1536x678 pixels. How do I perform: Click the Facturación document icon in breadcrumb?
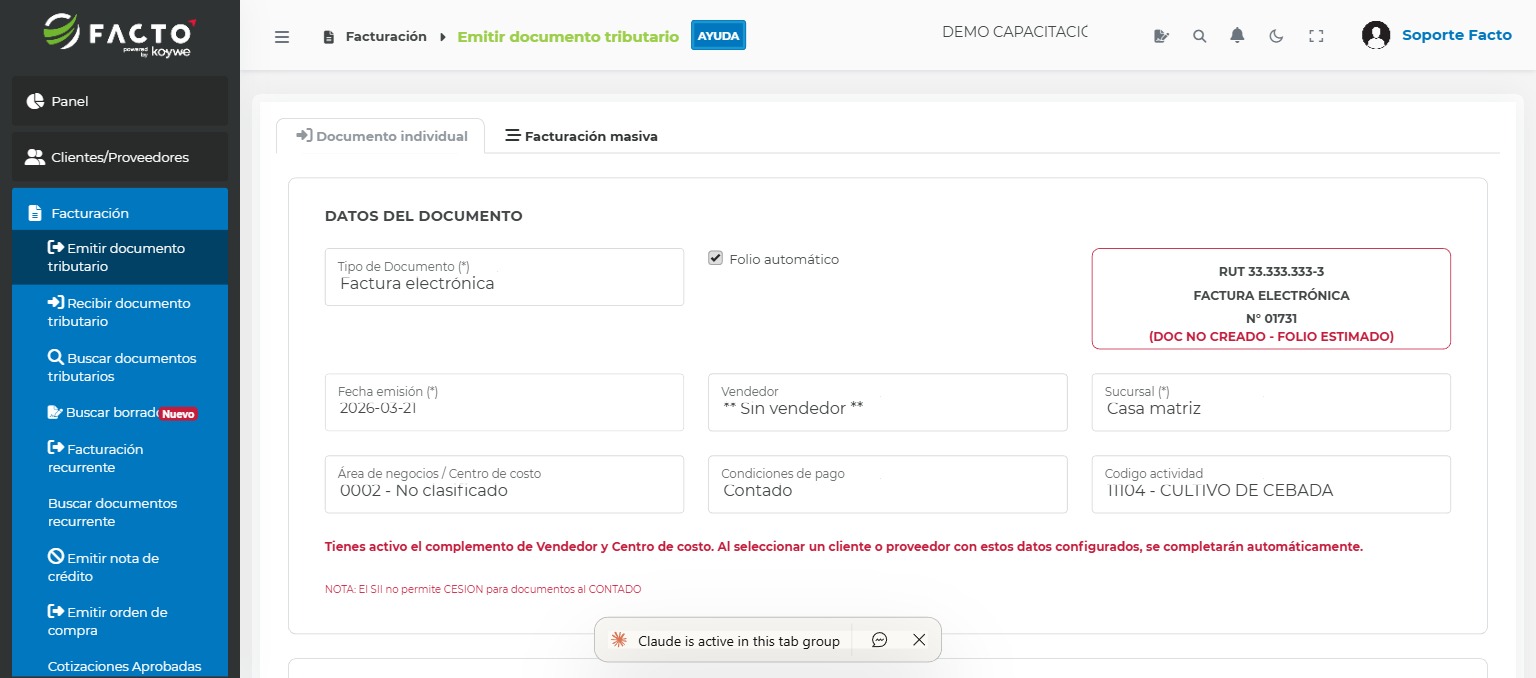click(x=328, y=35)
